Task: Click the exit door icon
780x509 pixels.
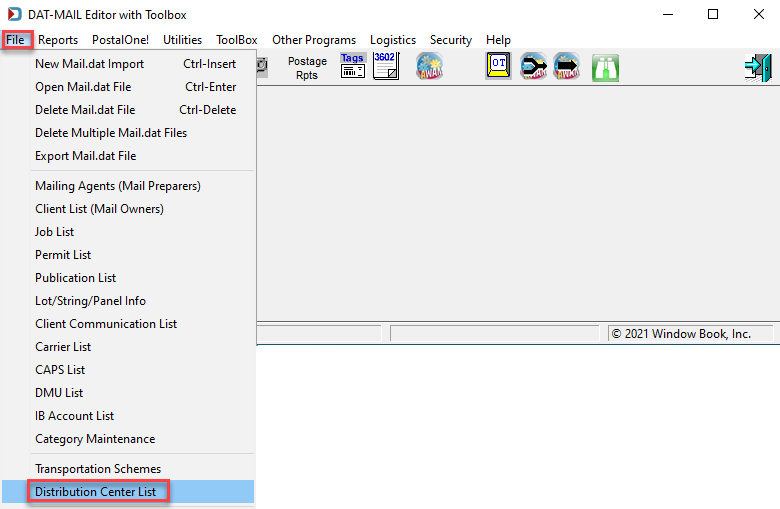Action: click(x=758, y=68)
